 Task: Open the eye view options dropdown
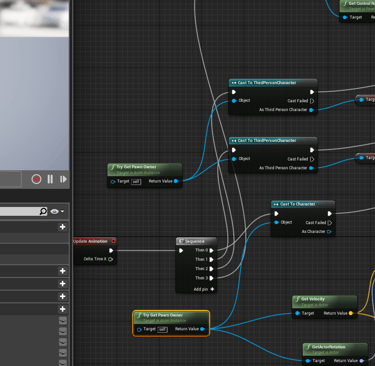pyautogui.click(x=57, y=211)
